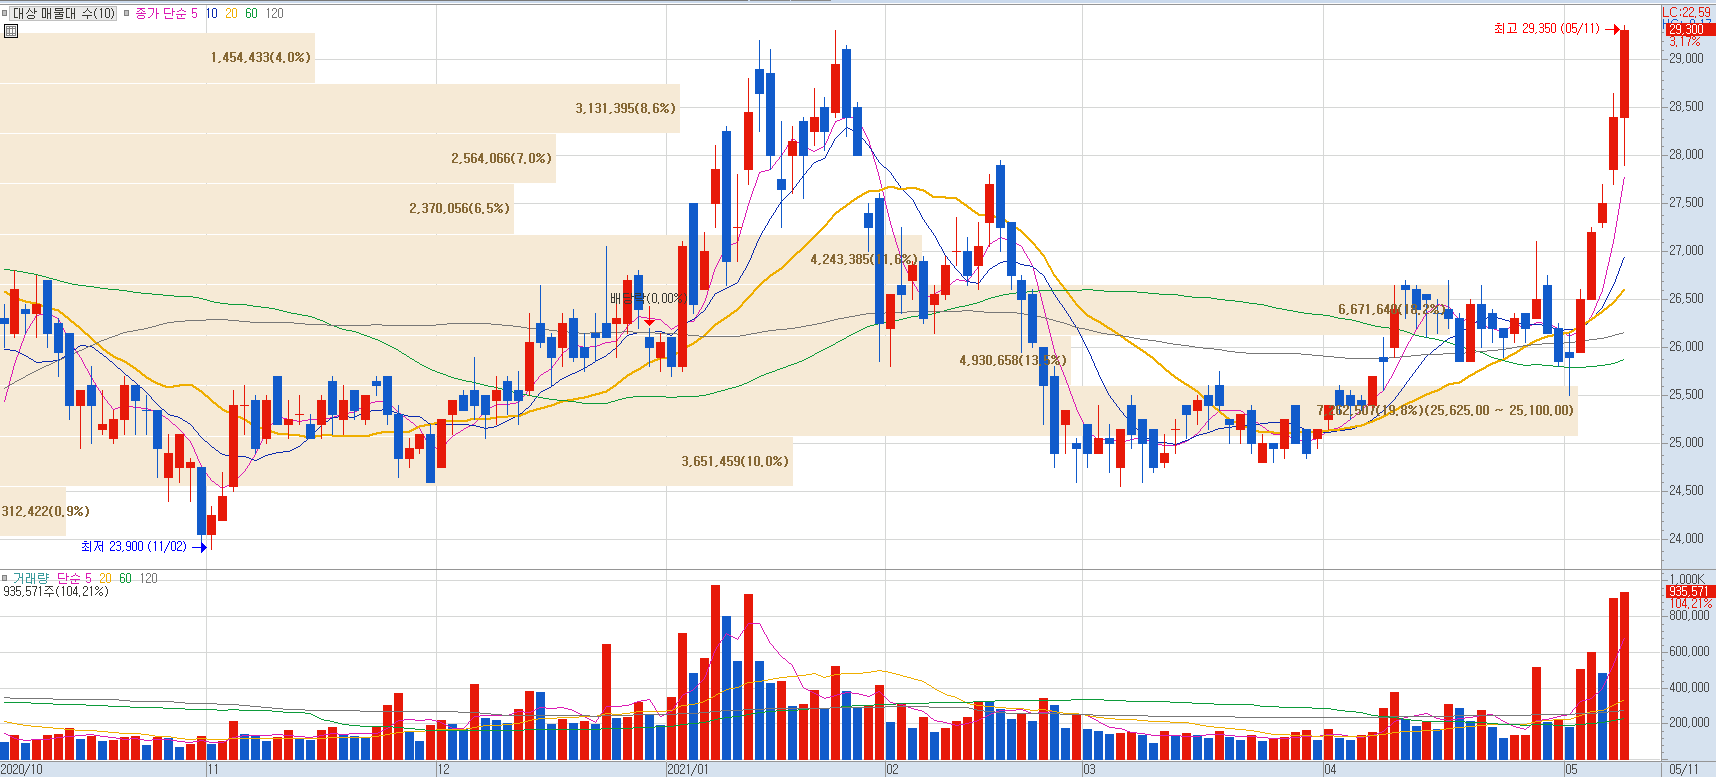Click the 4,930,658 volume profile label
1716x777 pixels.
[x=1012, y=360]
